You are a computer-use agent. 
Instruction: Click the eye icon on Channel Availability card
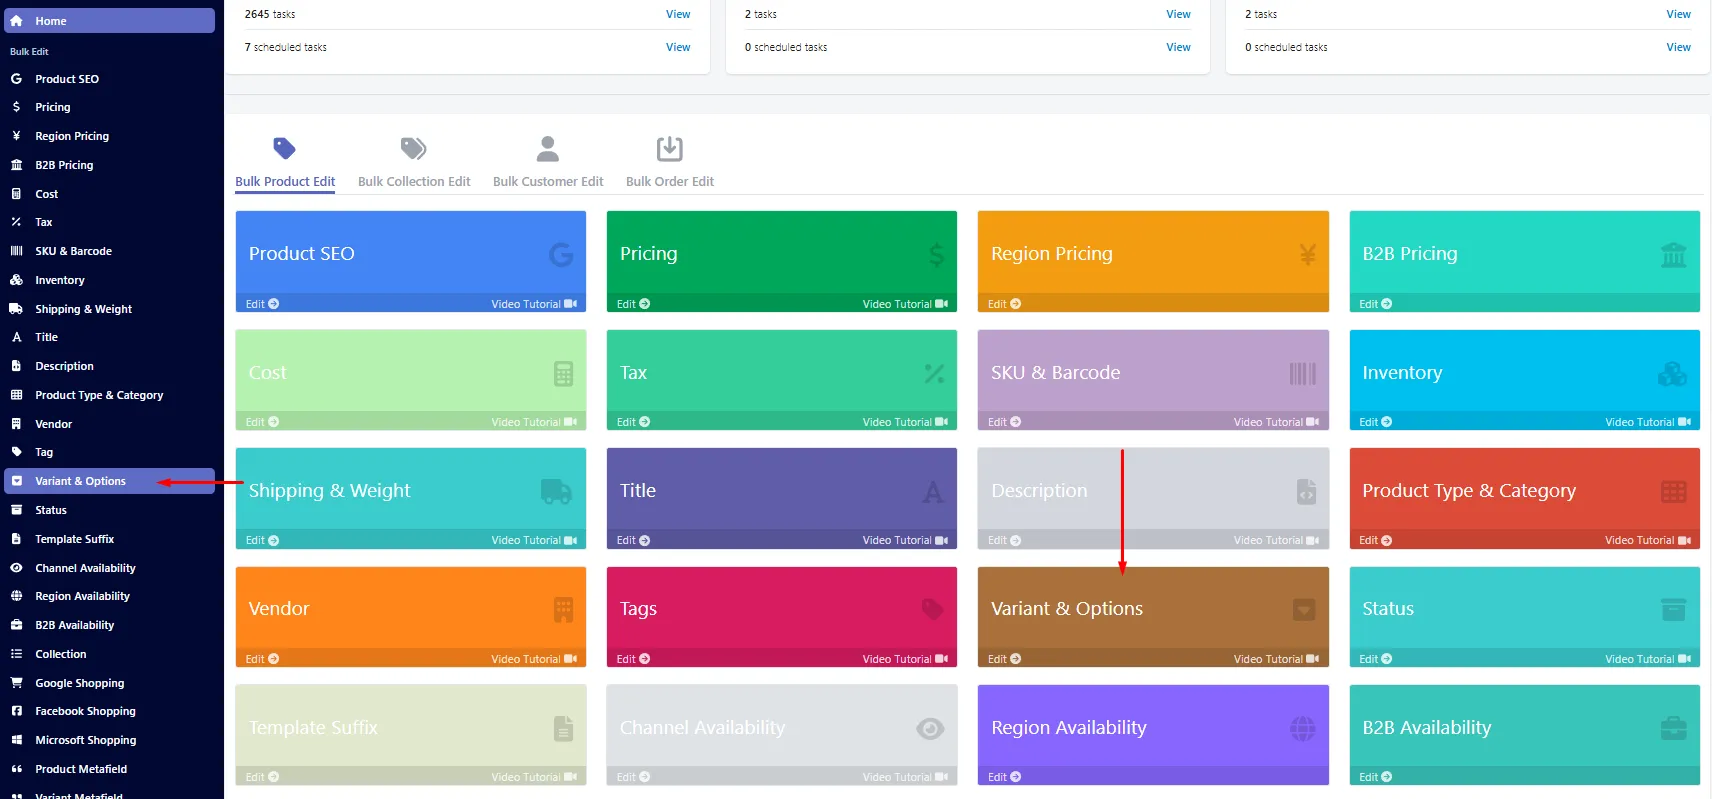point(930,729)
